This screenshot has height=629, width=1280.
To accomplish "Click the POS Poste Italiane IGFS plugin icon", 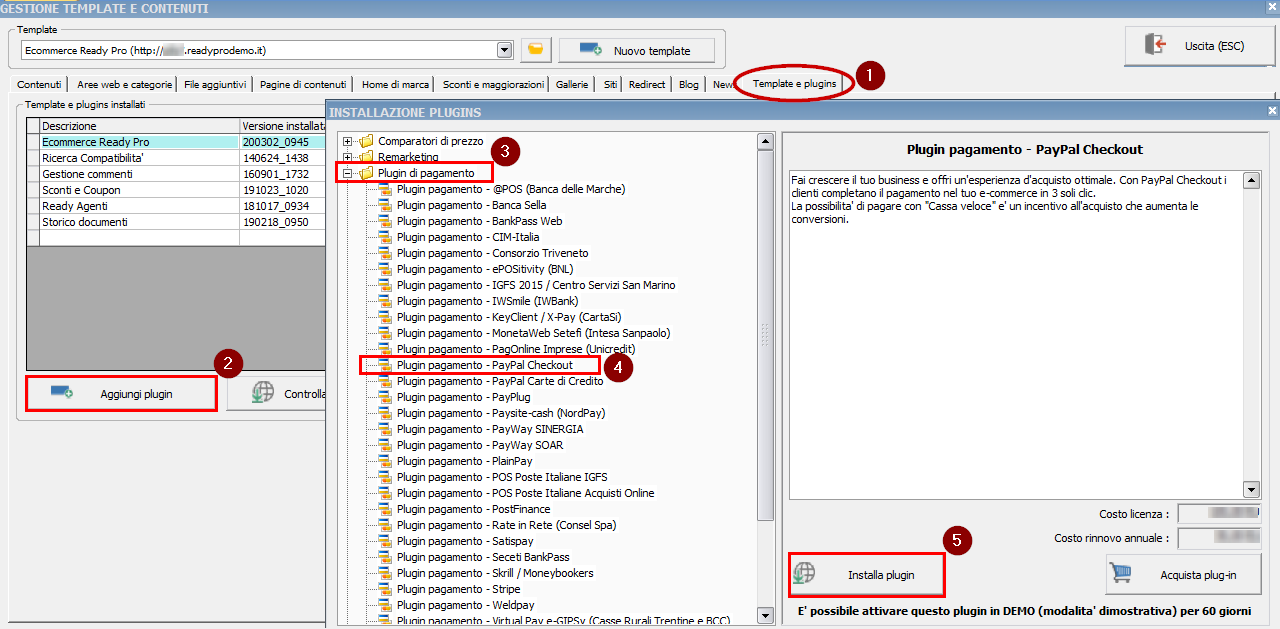I will [x=385, y=477].
